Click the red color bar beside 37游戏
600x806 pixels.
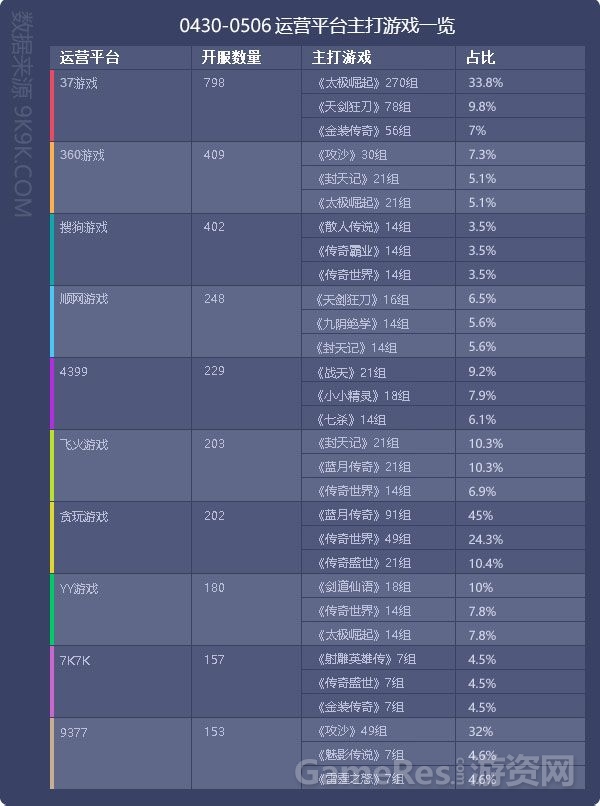pos(52,105)
